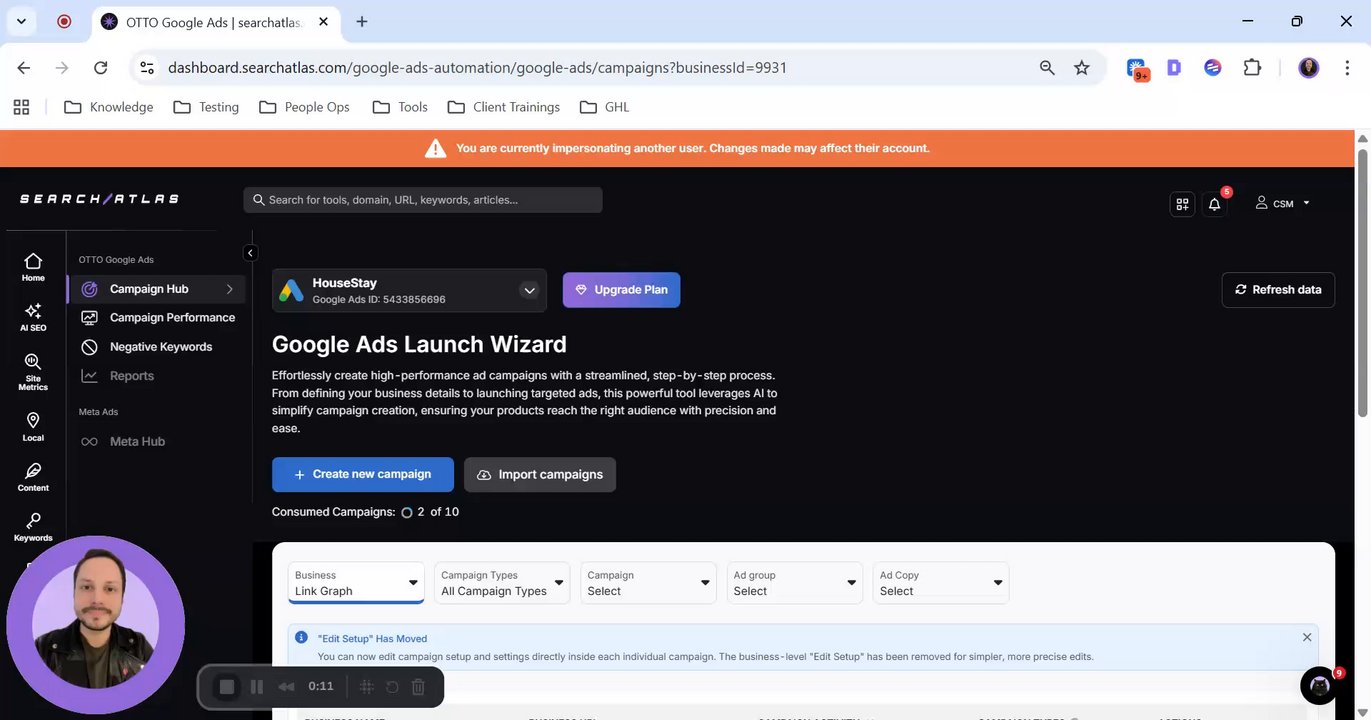Open the notifications bell icon

1215,203
